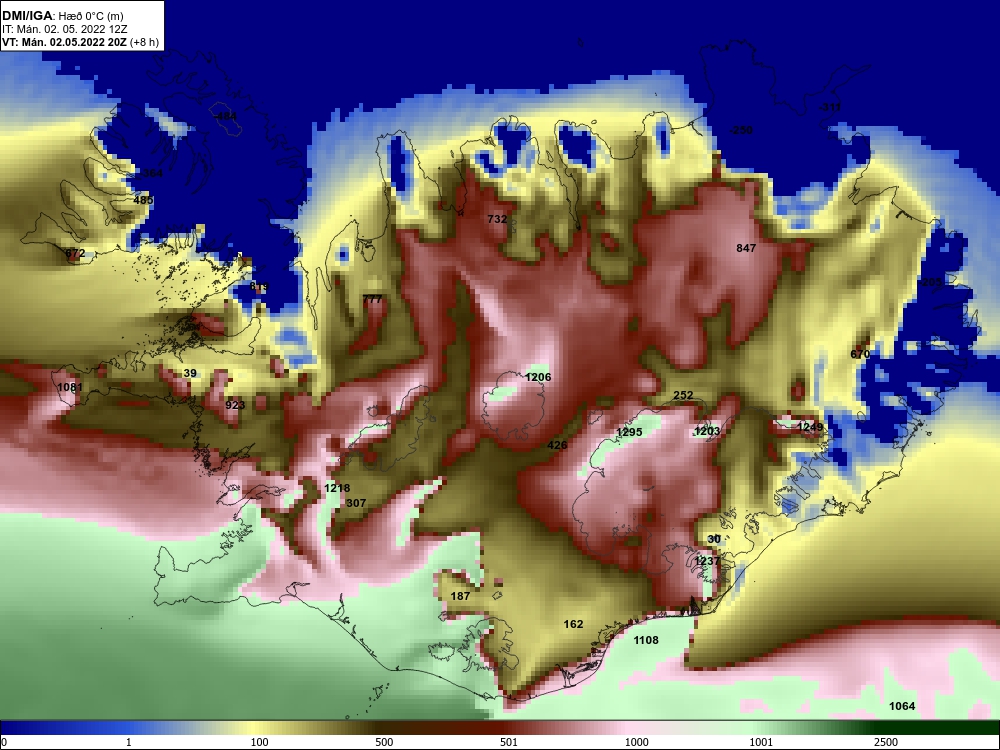Click the 187 value in the south
1000x750 pixels.
pyautogui.click(x=460, y=596)
